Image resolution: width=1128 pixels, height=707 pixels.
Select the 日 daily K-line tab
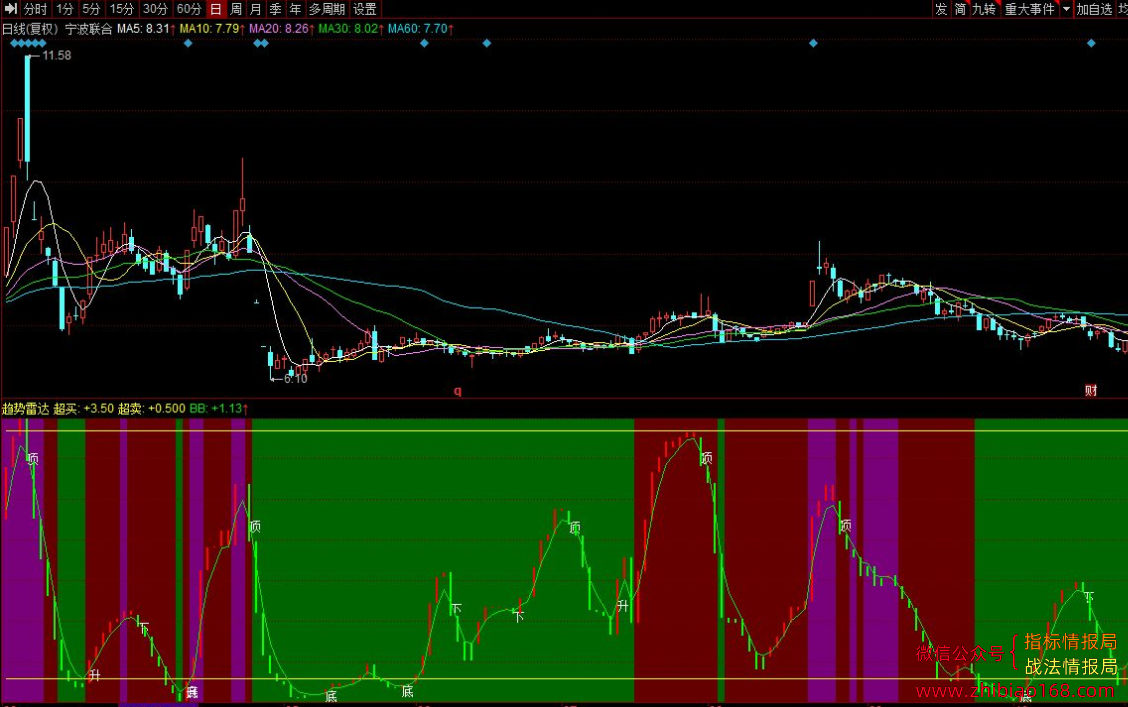coord(216,9)
